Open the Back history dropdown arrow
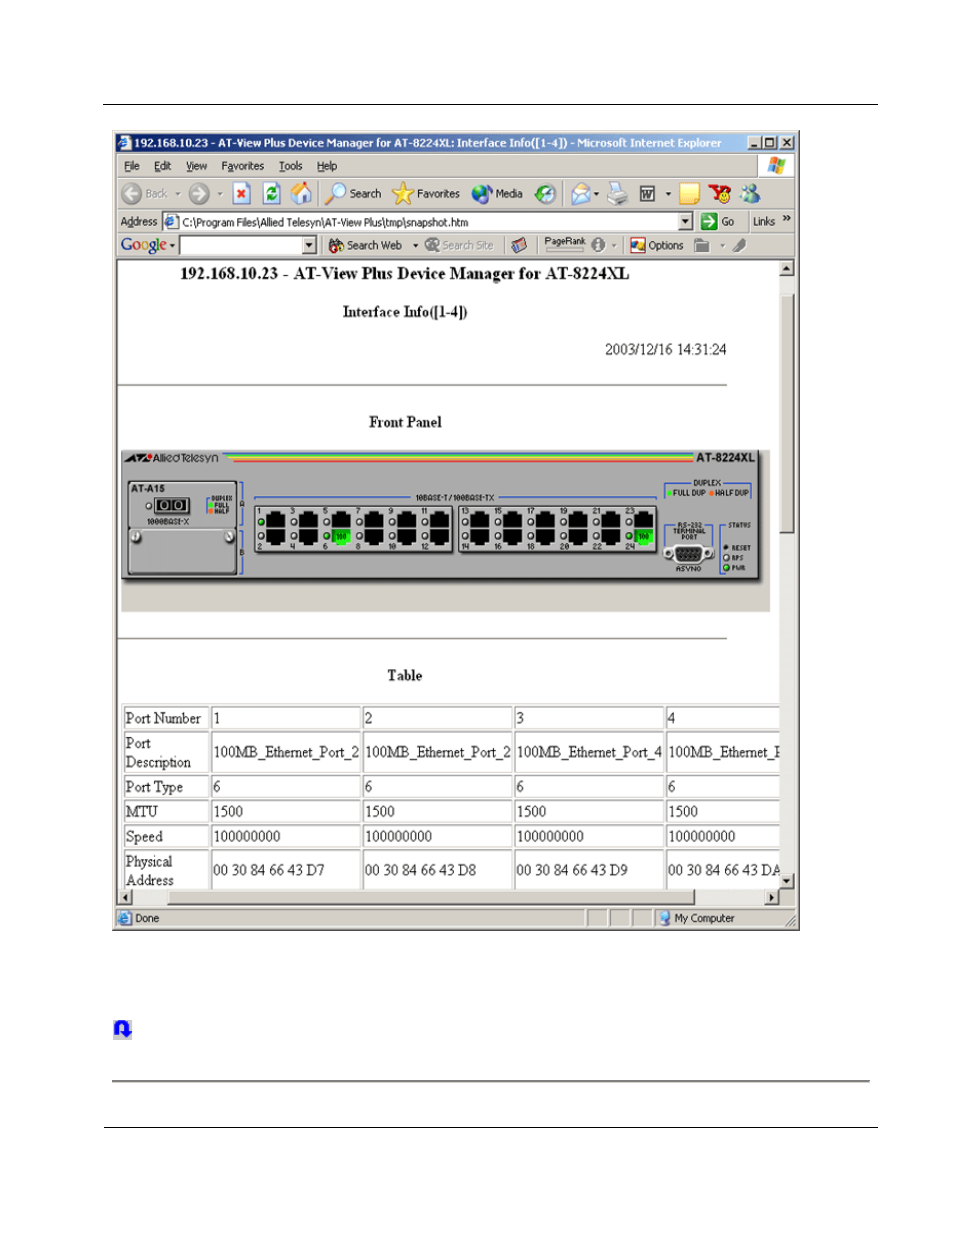 click(x=178, y=194)
